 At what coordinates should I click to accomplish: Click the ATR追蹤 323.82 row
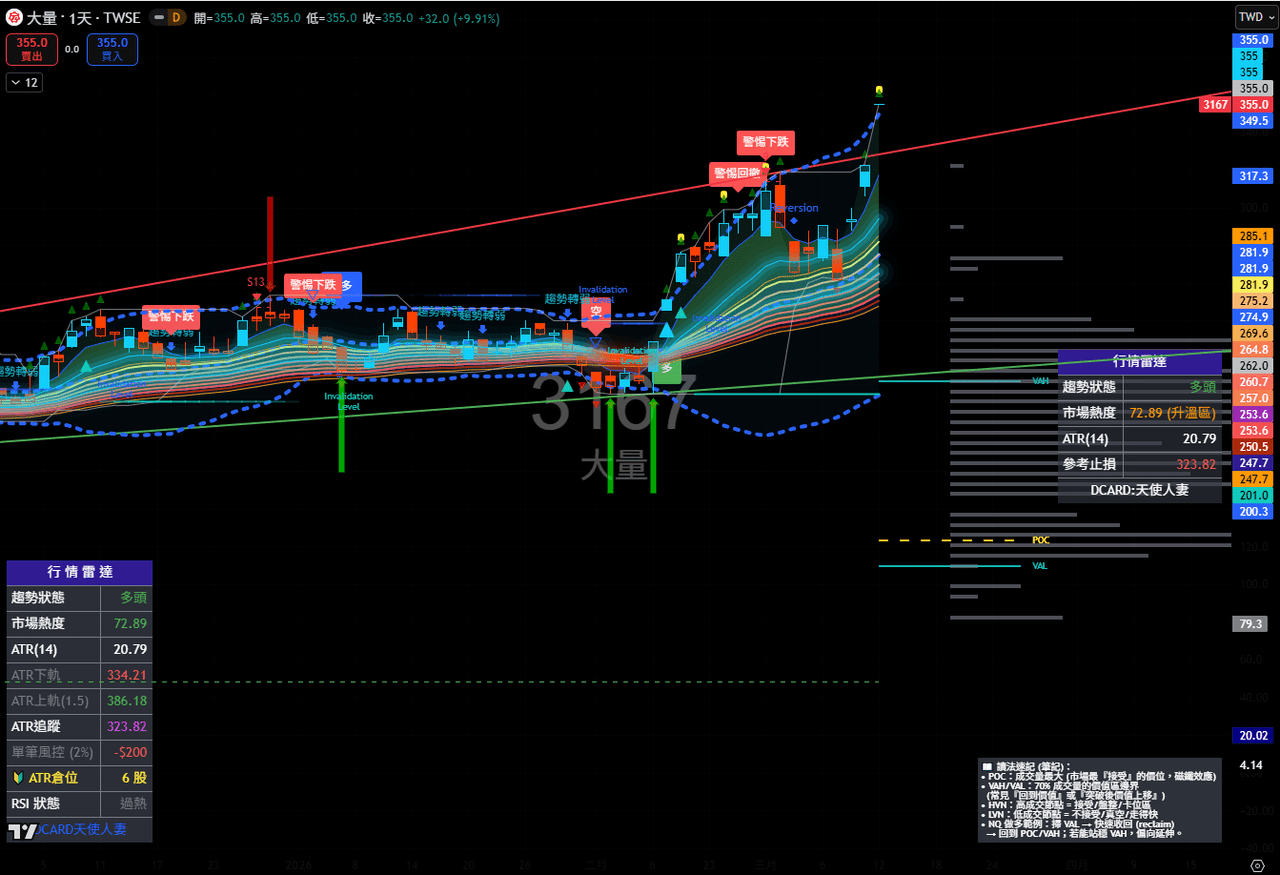[x=79, y=727]
